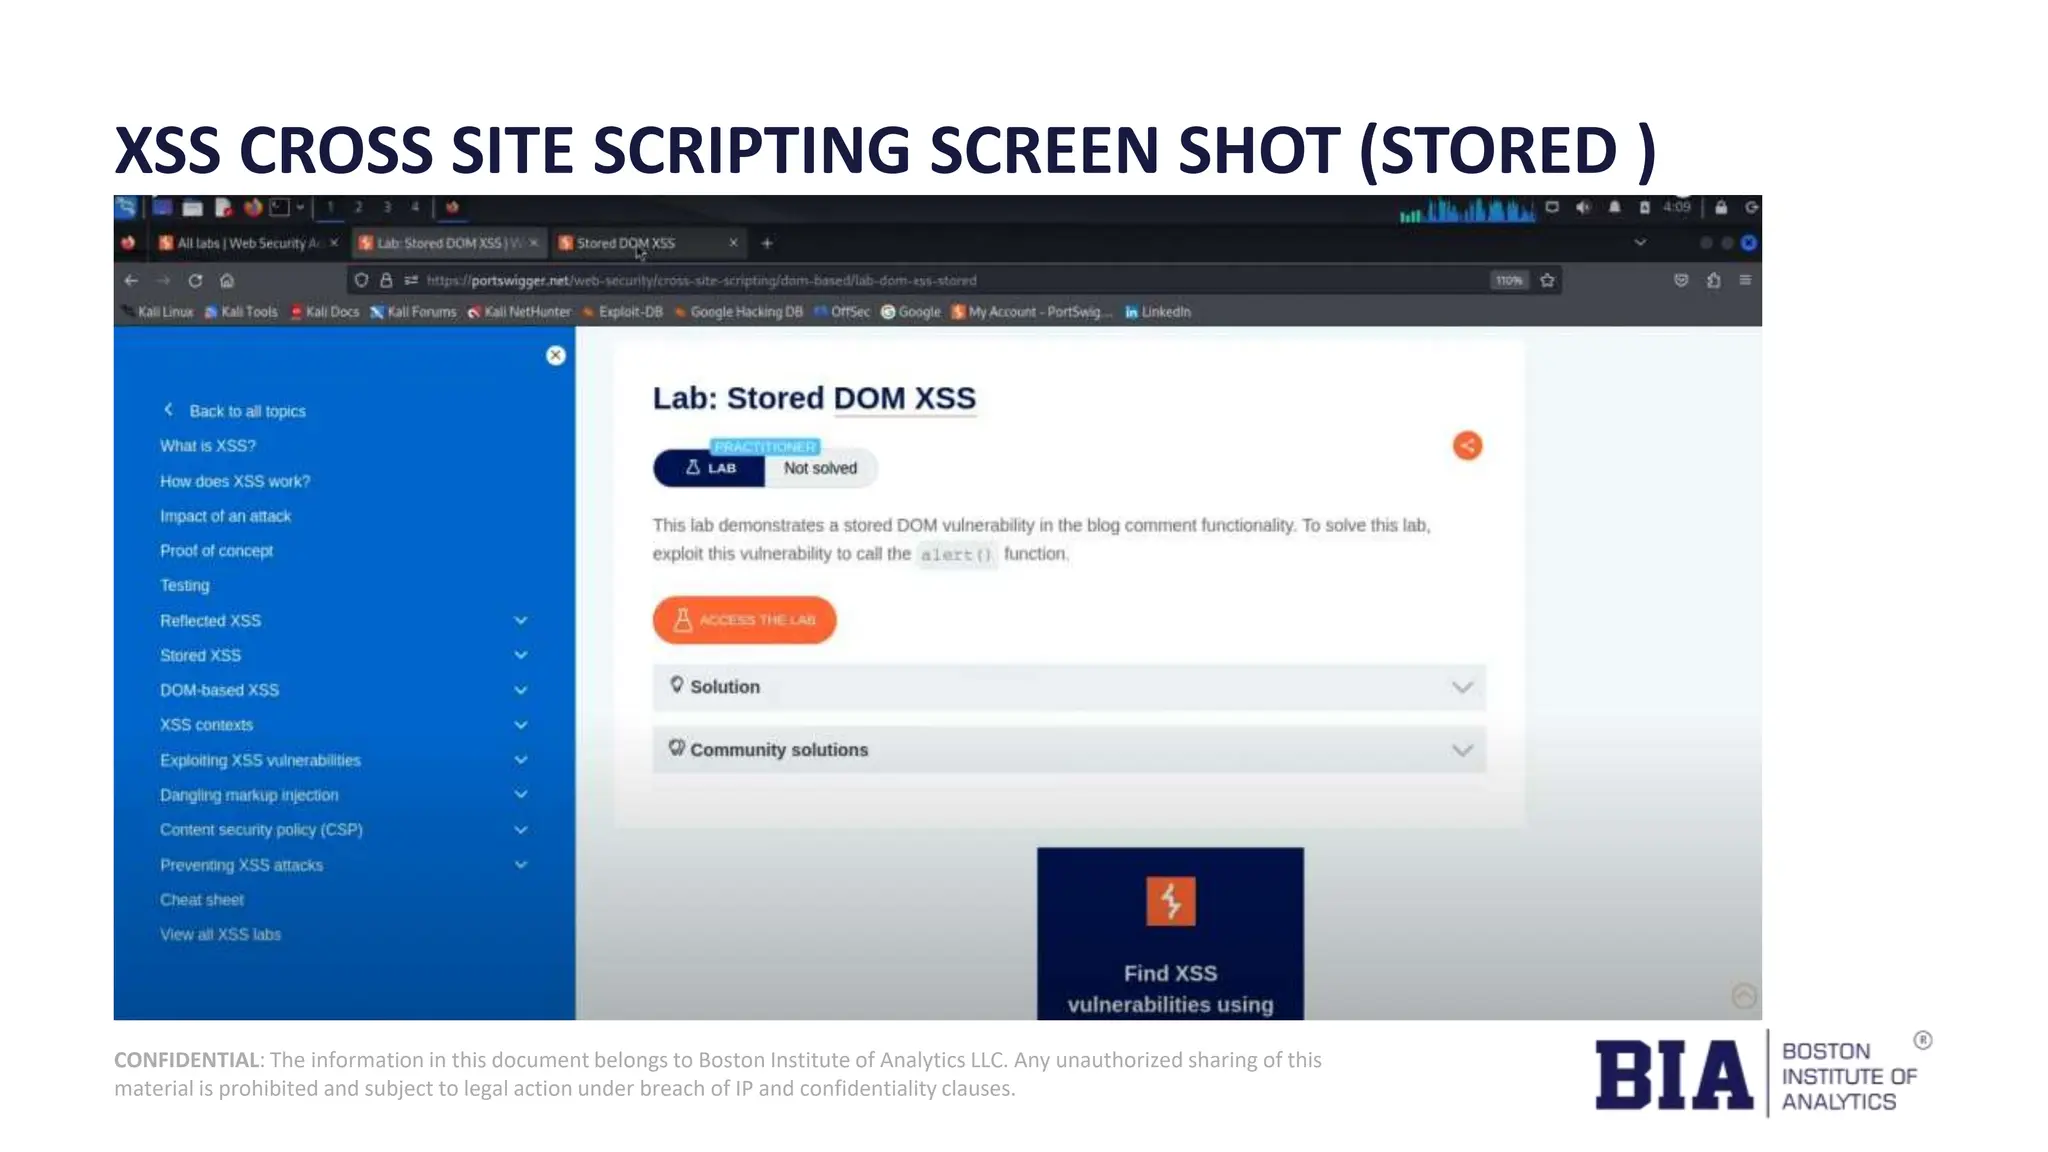This screenshot has width=2048, height=1152.
Task: Click the CPU graph monitor in panel
Action: (x=1466, y=209)
